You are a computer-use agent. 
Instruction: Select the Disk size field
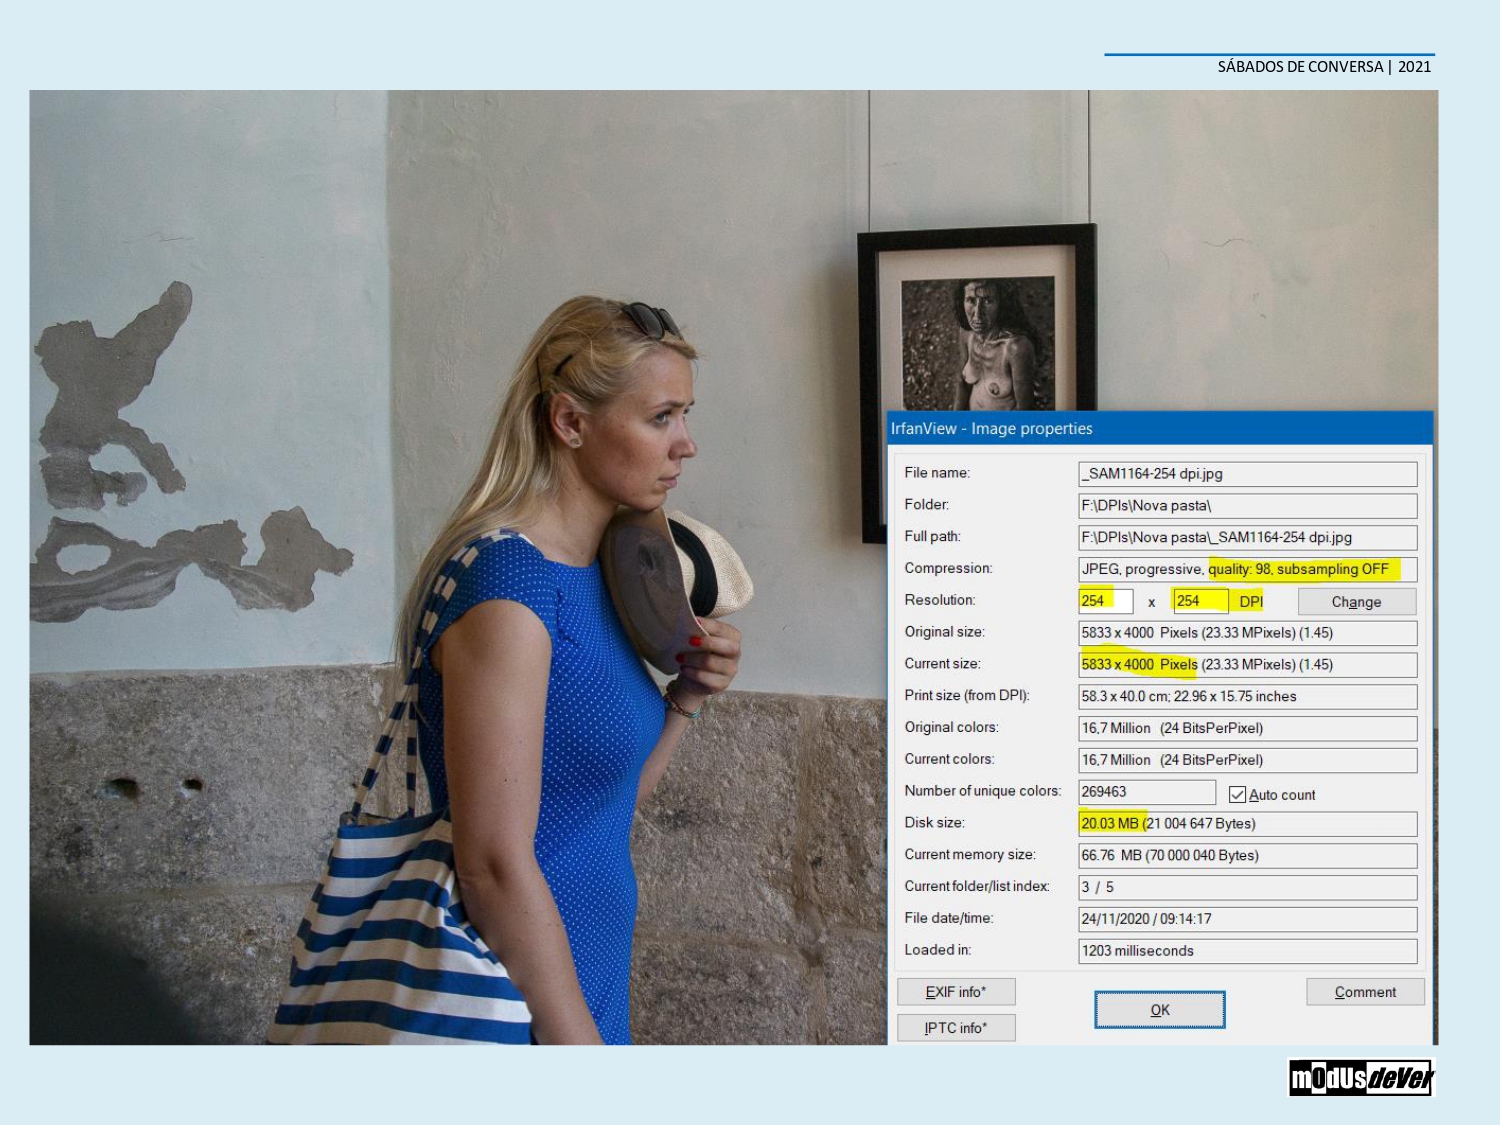pos(1247,824)
